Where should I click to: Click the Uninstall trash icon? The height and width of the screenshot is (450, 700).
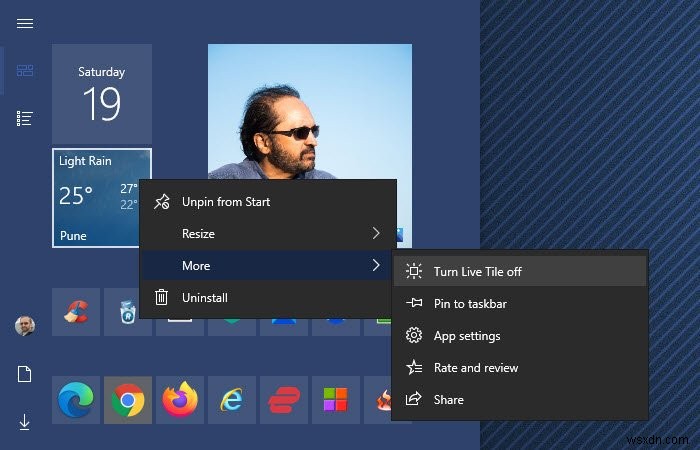161,297
